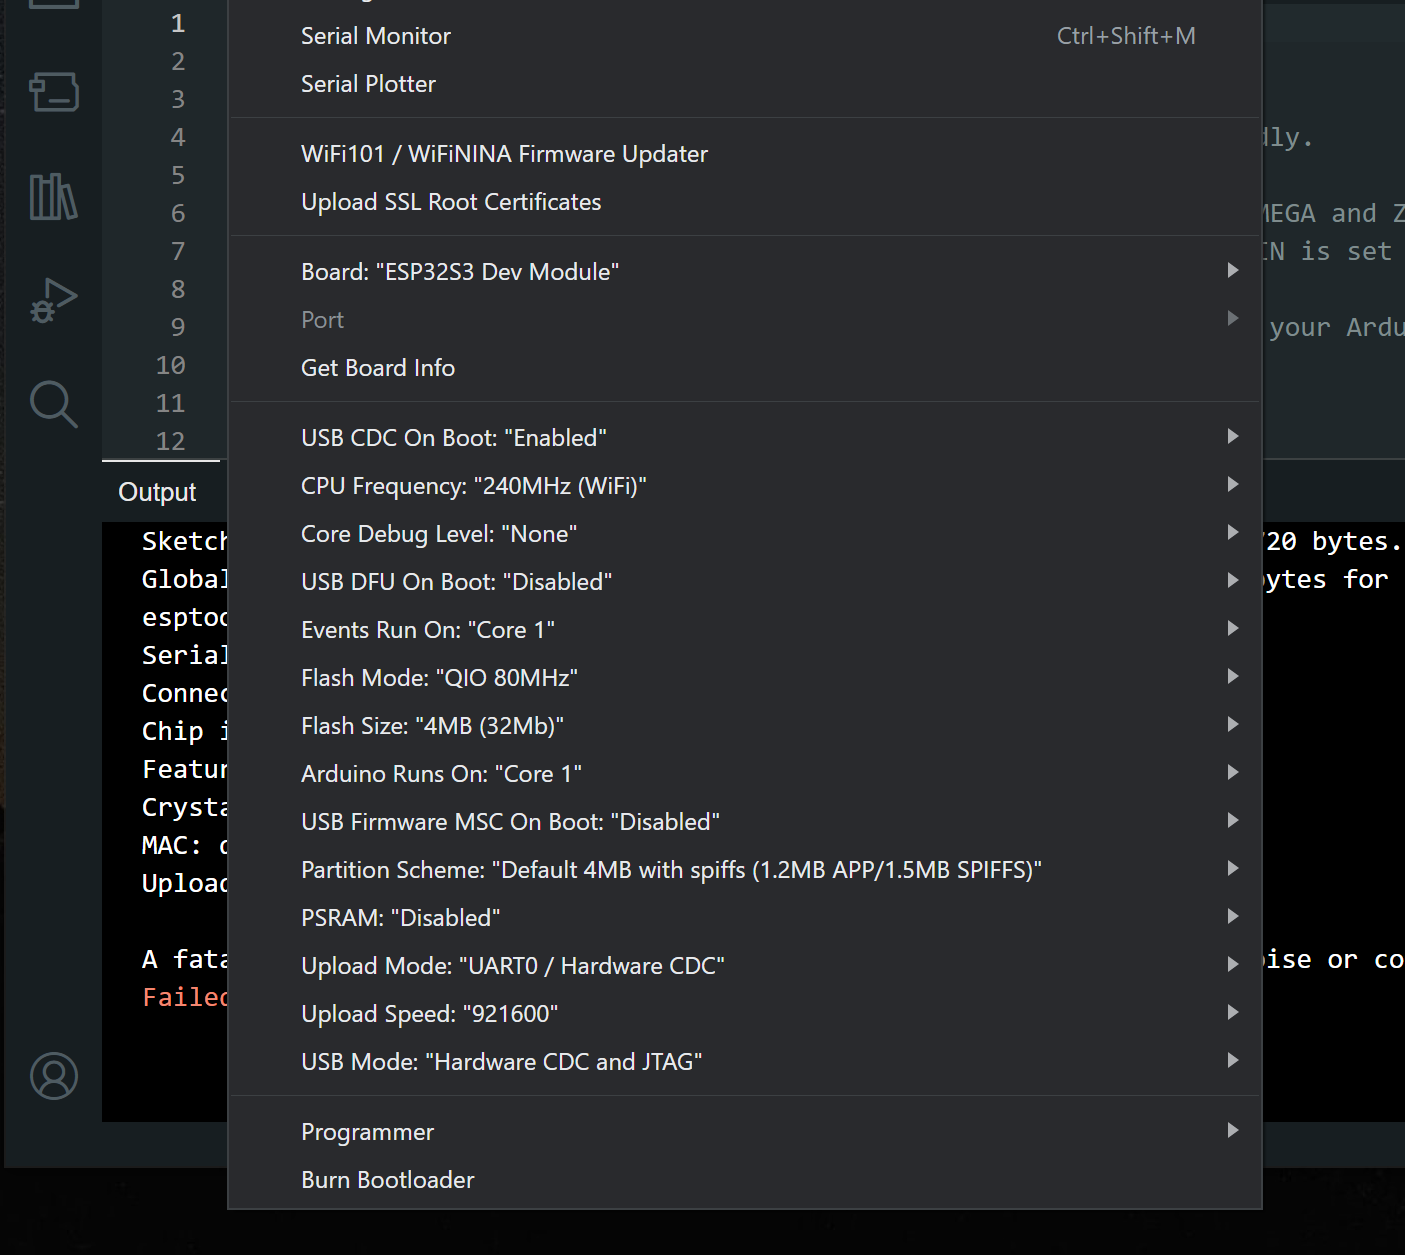Switch to the Output panel tab

tap(157, 492)
